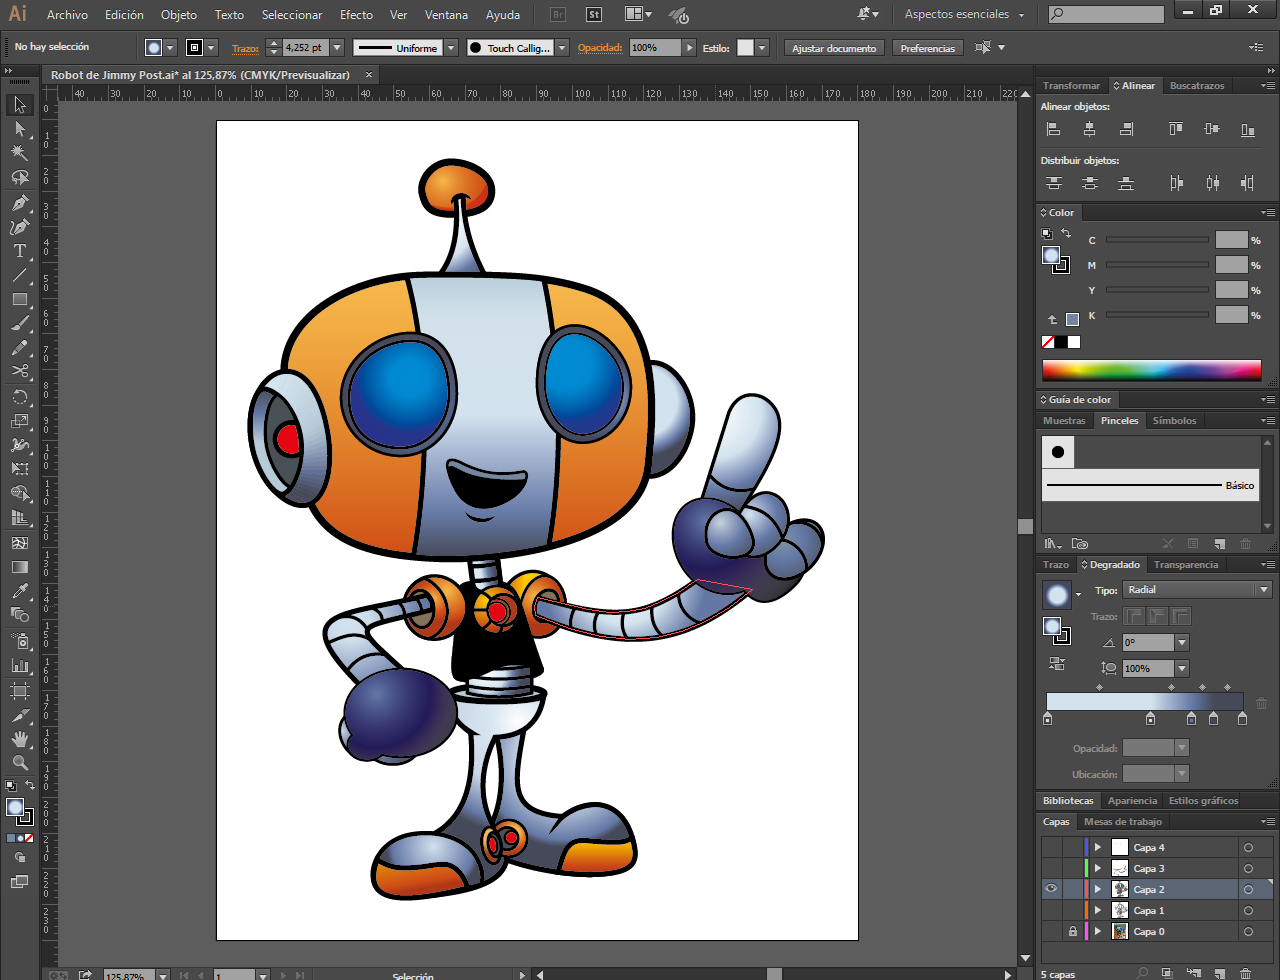Click the gradient ramp slider bar
This screenshot has width=1280, height=980.
click(1145, 702)
